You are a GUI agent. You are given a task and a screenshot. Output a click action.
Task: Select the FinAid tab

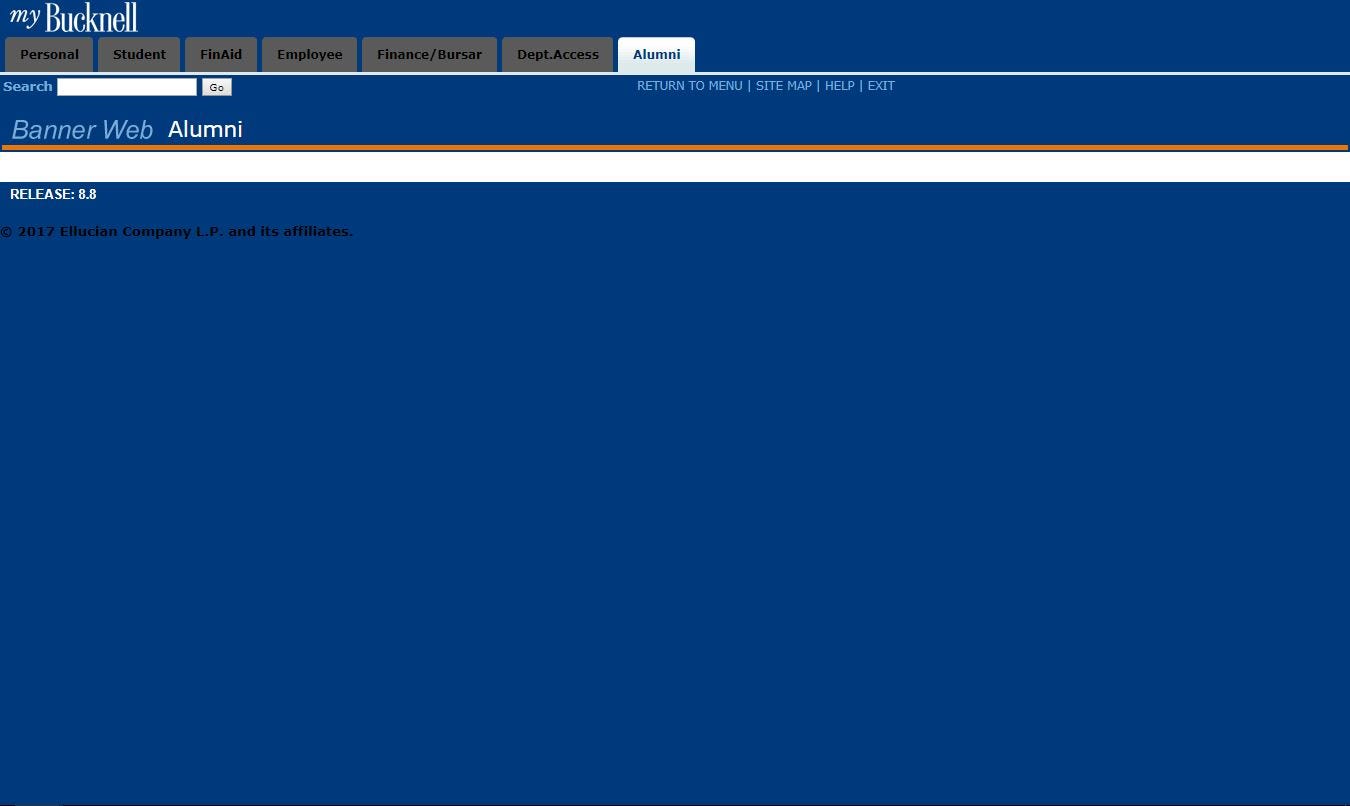tap(221, 55)
